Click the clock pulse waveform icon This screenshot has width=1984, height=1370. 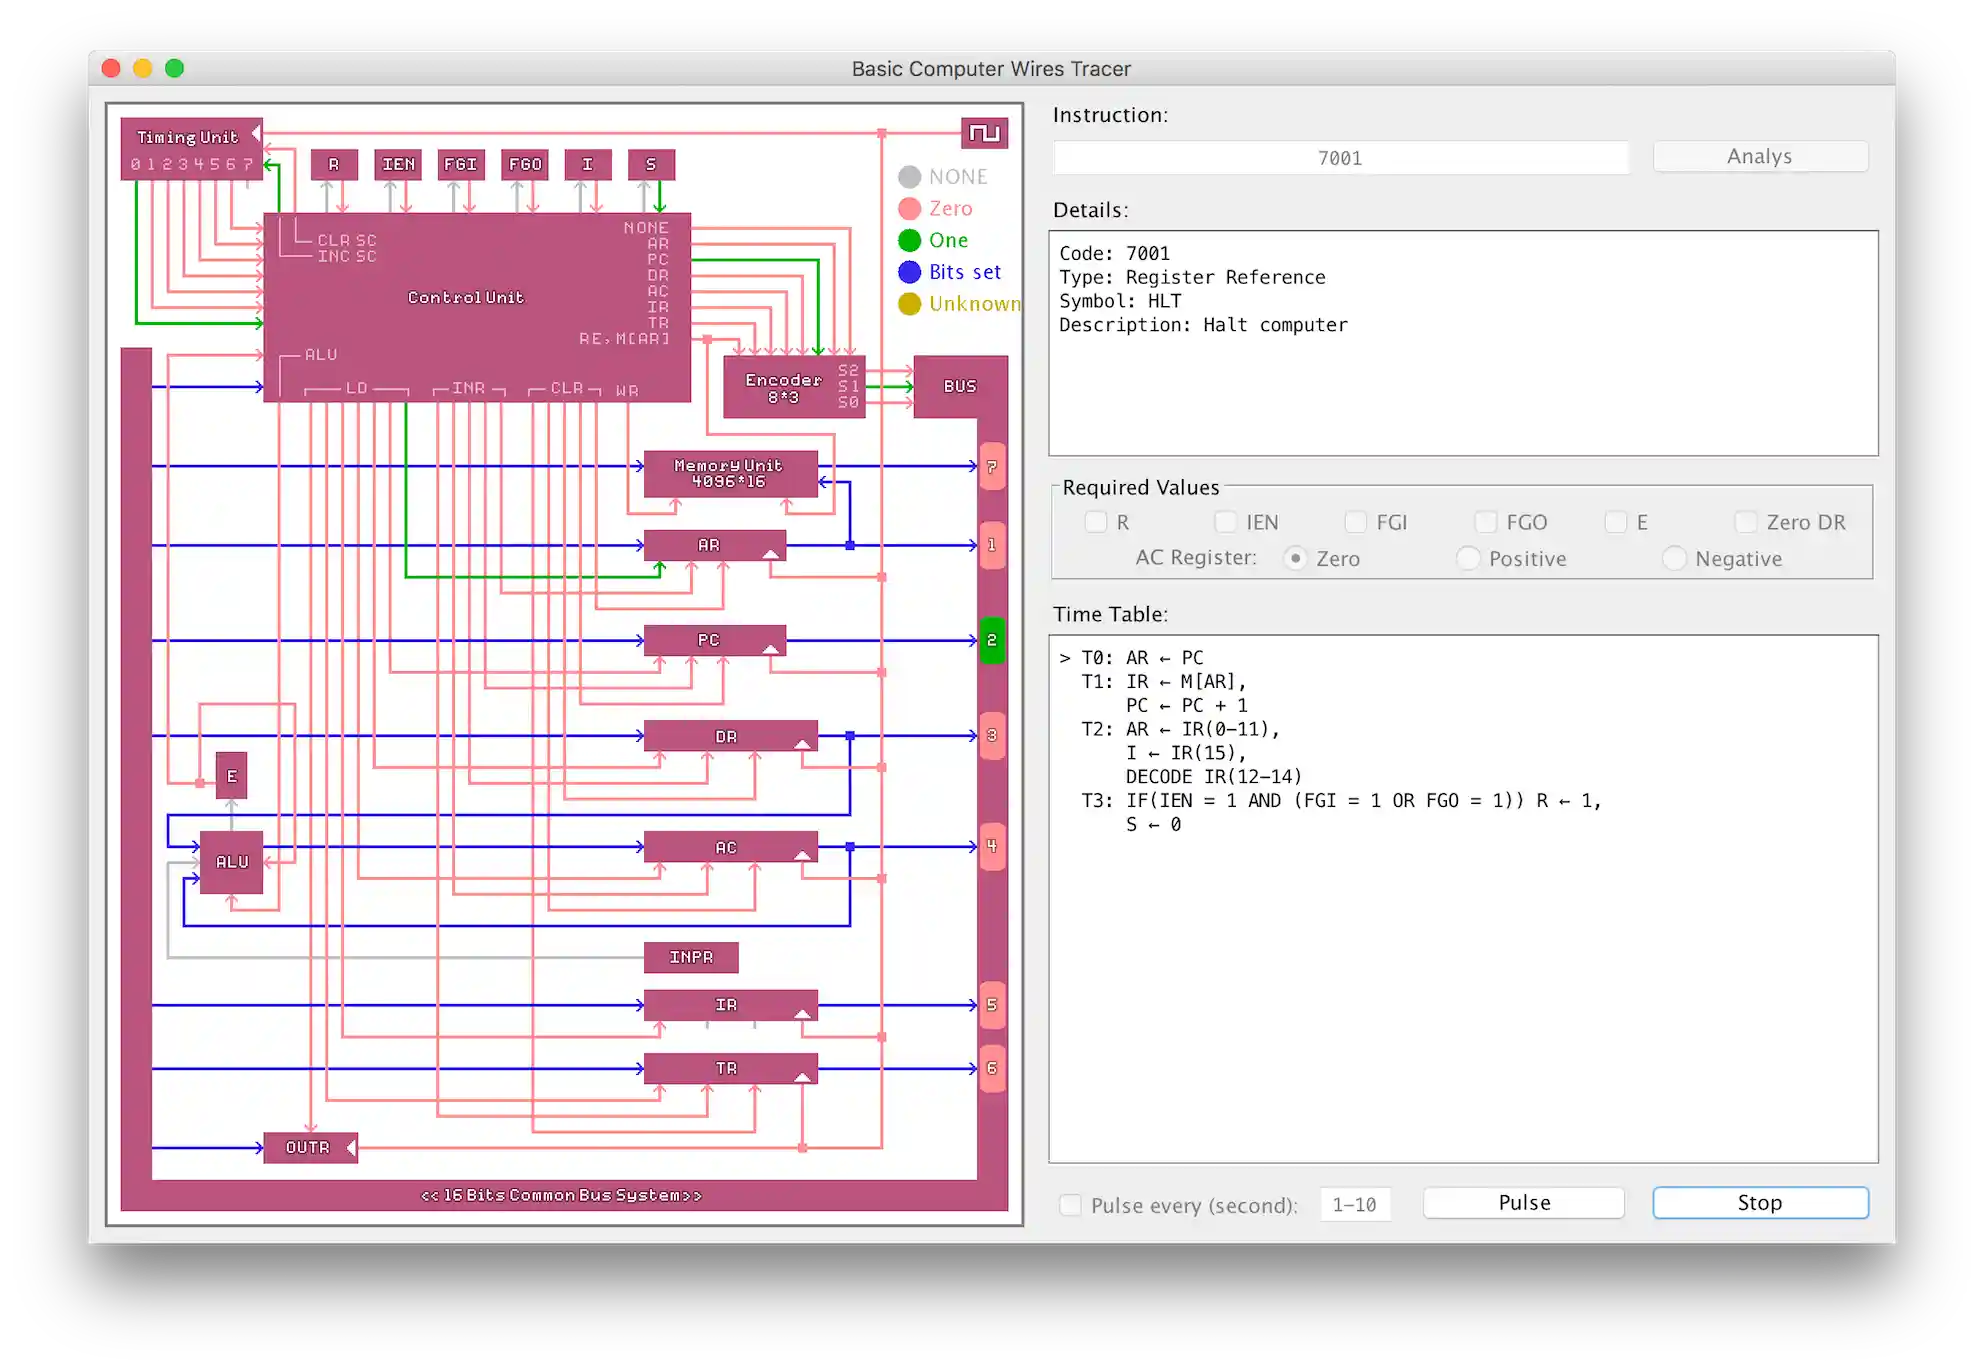[x=984, y=133]
